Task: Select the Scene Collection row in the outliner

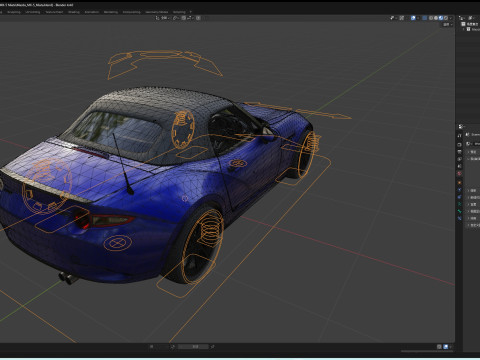Action: click(x=470, y=24)
